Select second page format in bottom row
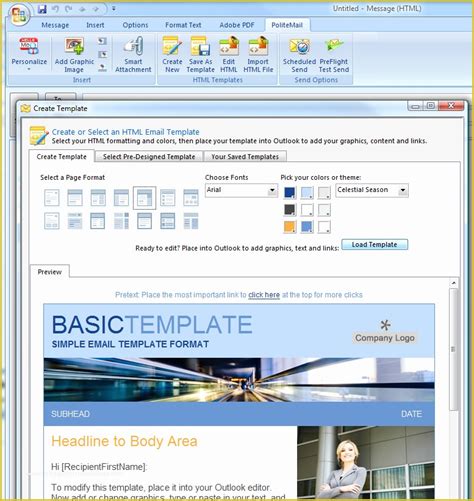Image resolution: width=474 pixels, height=501 pixels. pyautogui.click(x=75, y=221)
